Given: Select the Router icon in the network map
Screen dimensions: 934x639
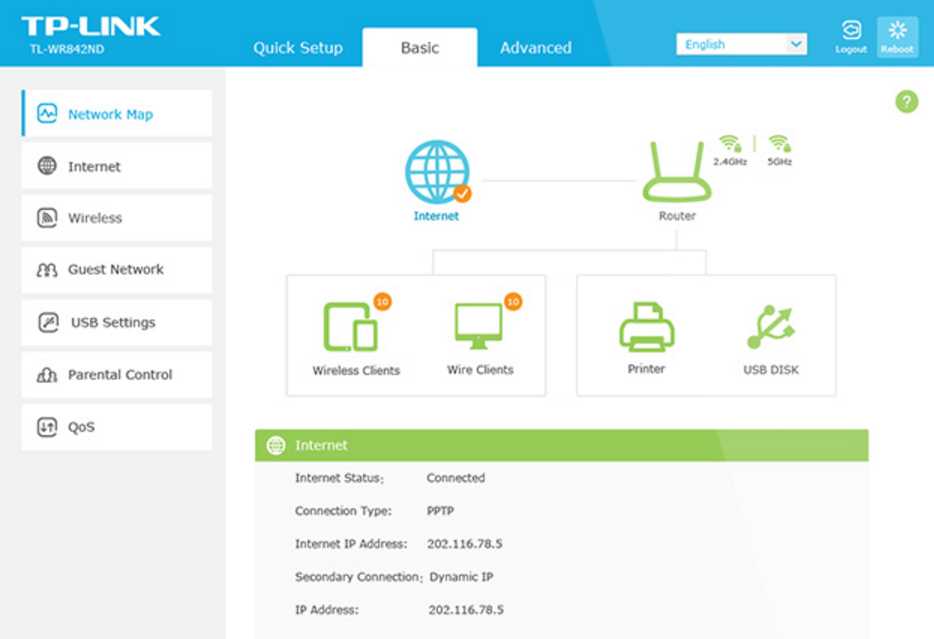Looking at the screenshot, I should (x=677, y=174).
